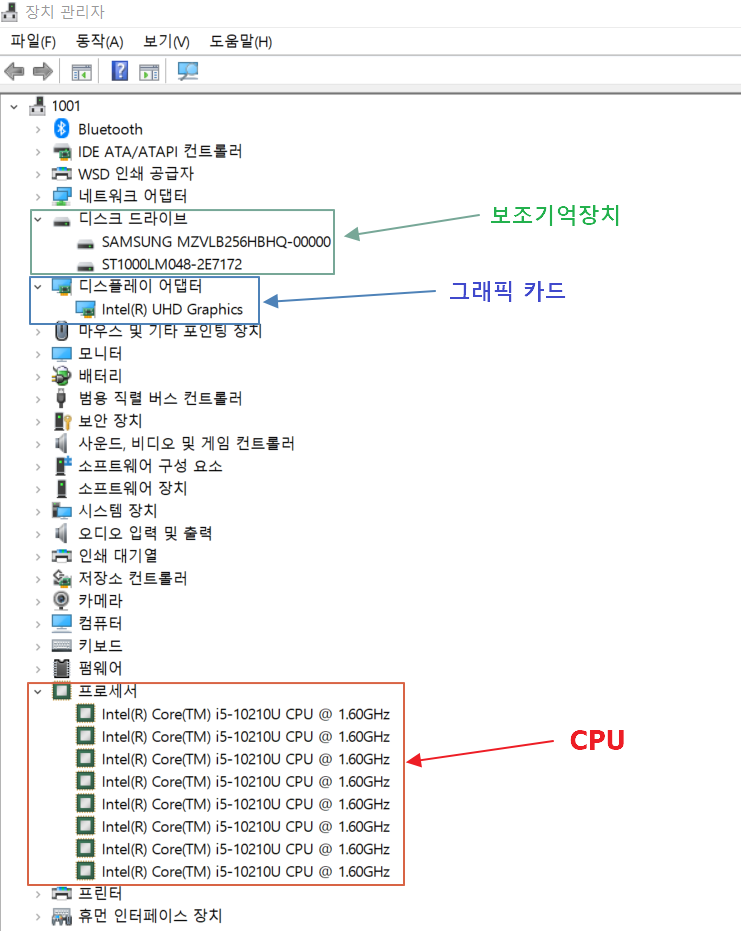741x931 pixels.
Task: Click the blue Help question mark icon
Action: pos(120,71)
